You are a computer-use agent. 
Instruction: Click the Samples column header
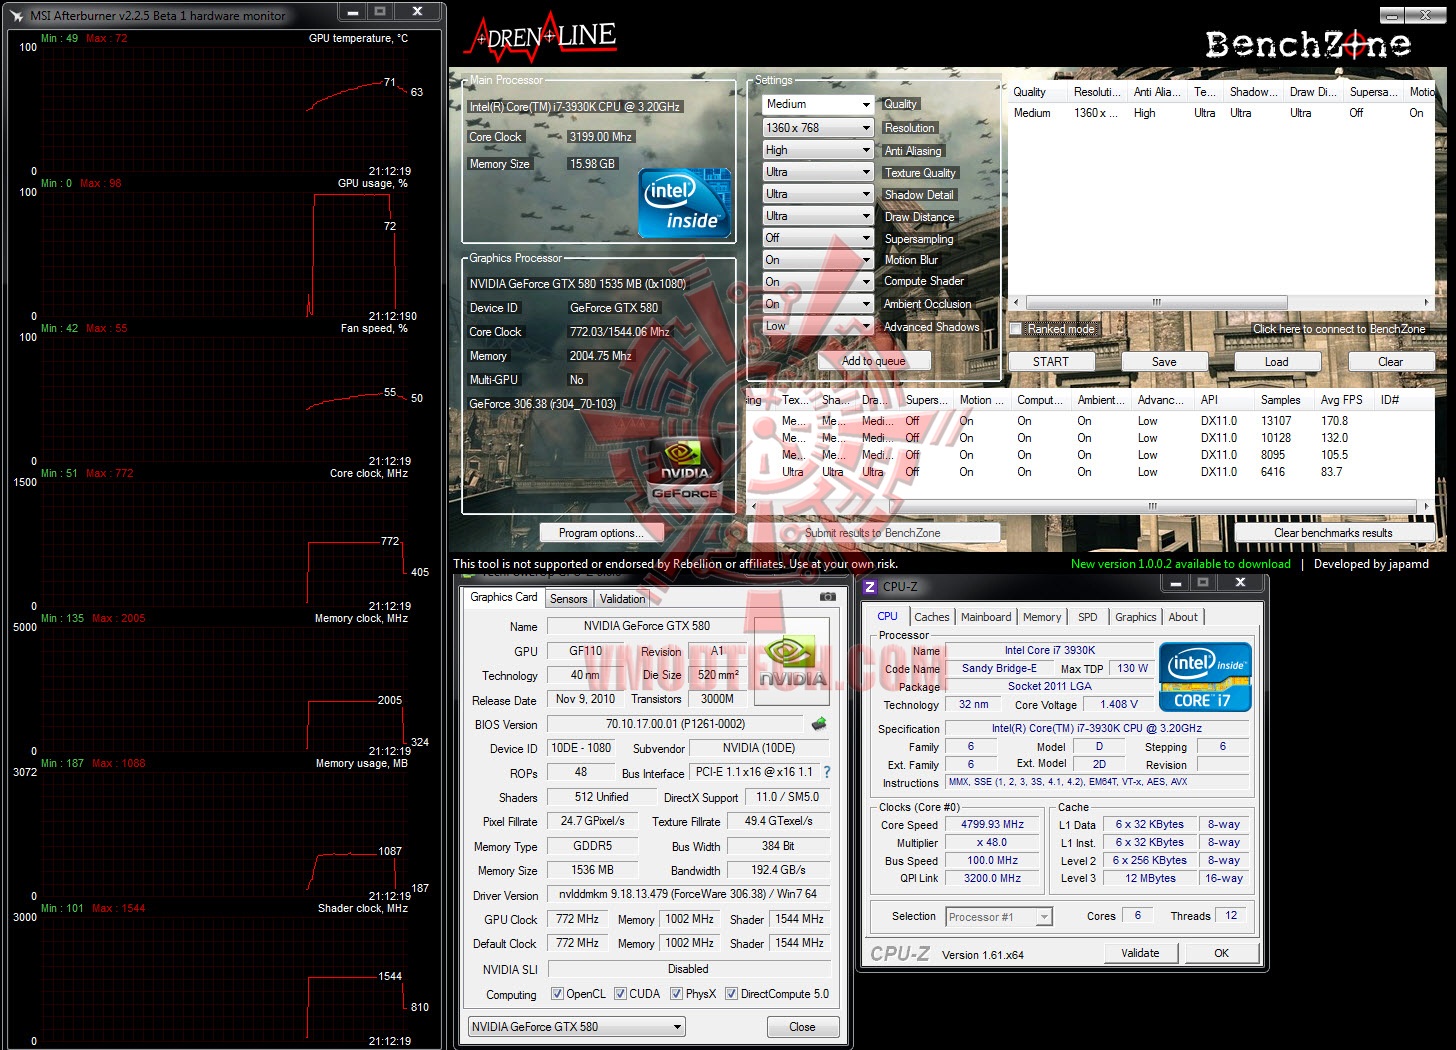[1281, 400]
